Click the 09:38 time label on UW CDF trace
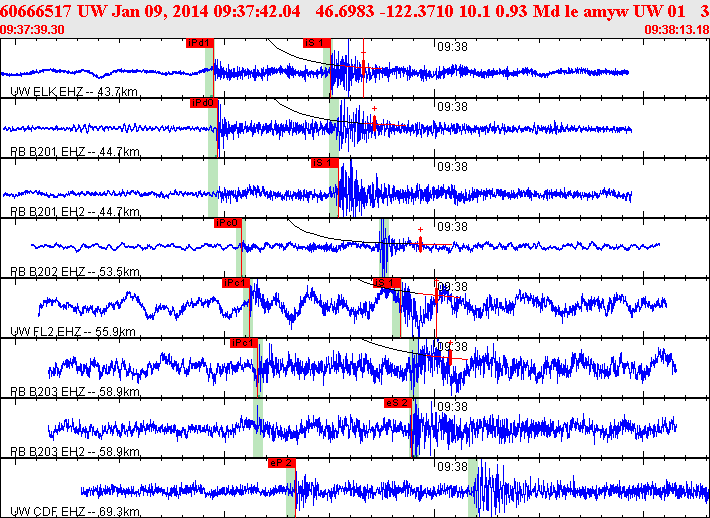Screen dimensions: 710x518 point(452,466)
